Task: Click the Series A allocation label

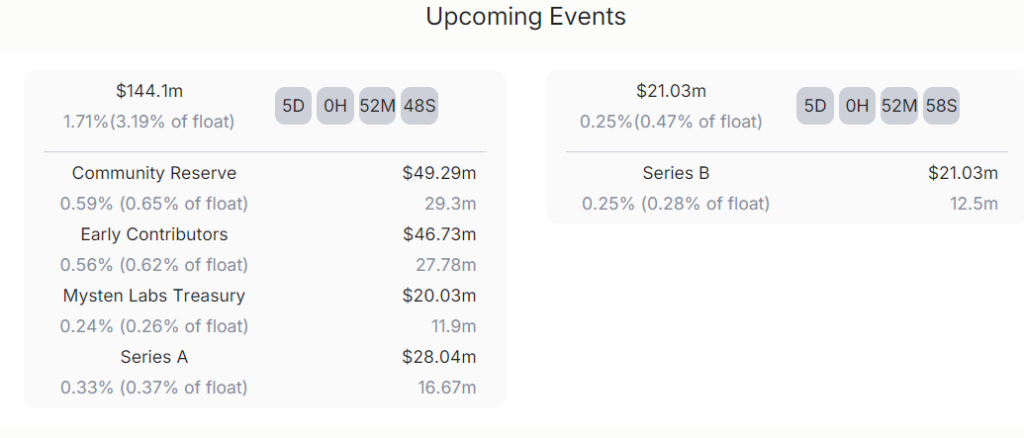Action: click(154, 356)
